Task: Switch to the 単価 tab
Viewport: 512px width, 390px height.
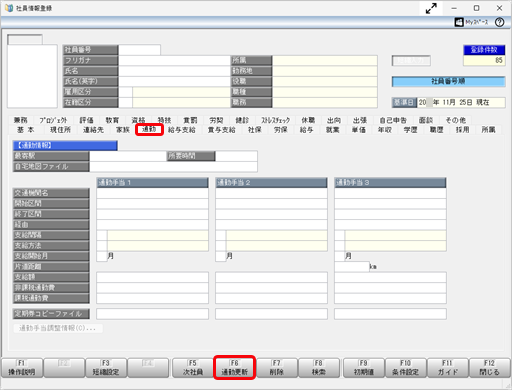Action: point(359,130)
